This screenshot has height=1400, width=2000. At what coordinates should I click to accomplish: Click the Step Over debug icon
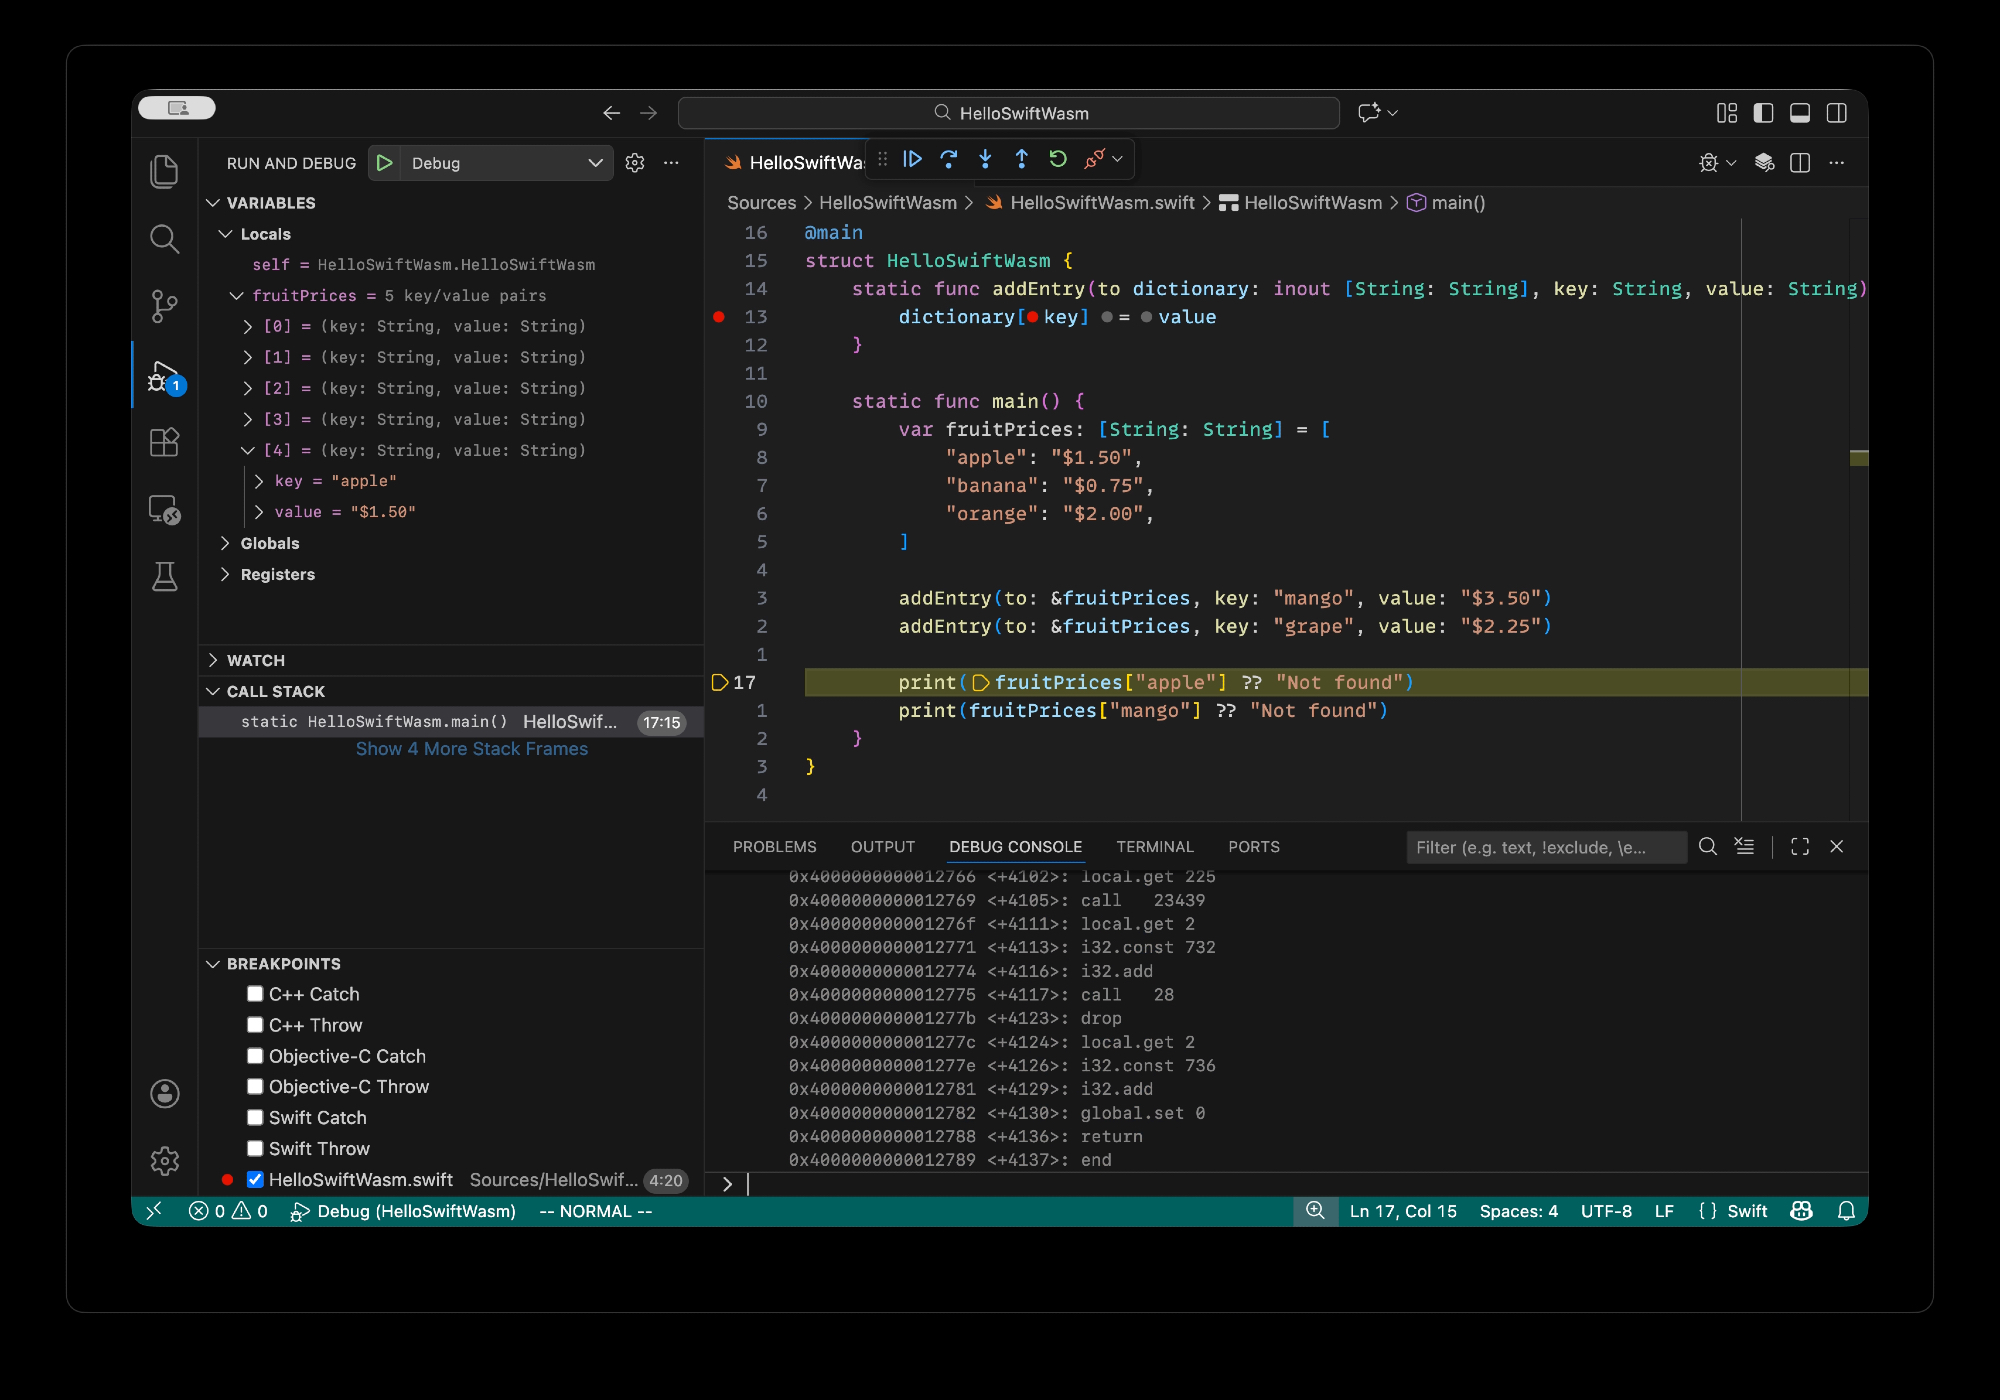[949, 159]
